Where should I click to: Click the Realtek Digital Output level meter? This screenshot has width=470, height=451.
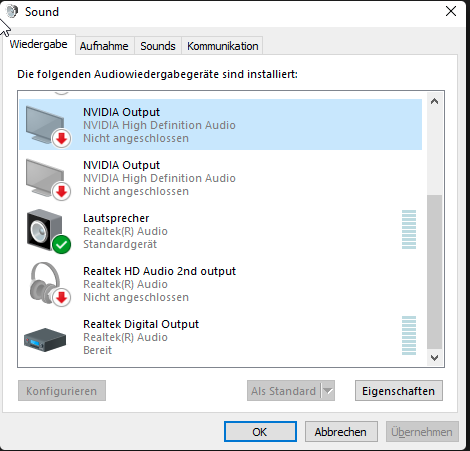click(409, 335)
